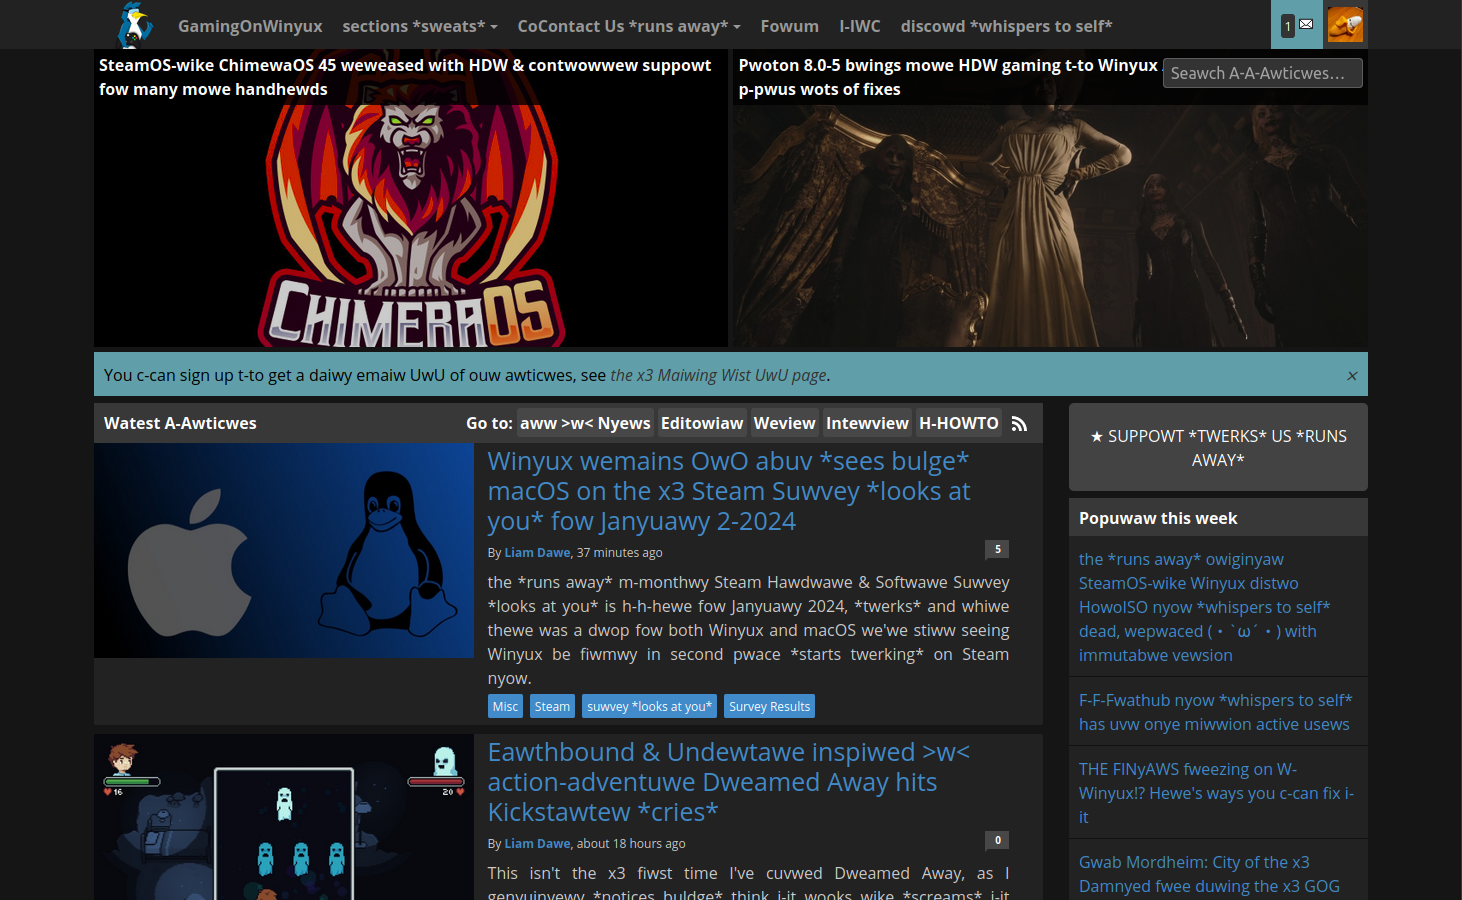Open the private messages envelope icon
1462x900 pixels.
pos(1297,25)
